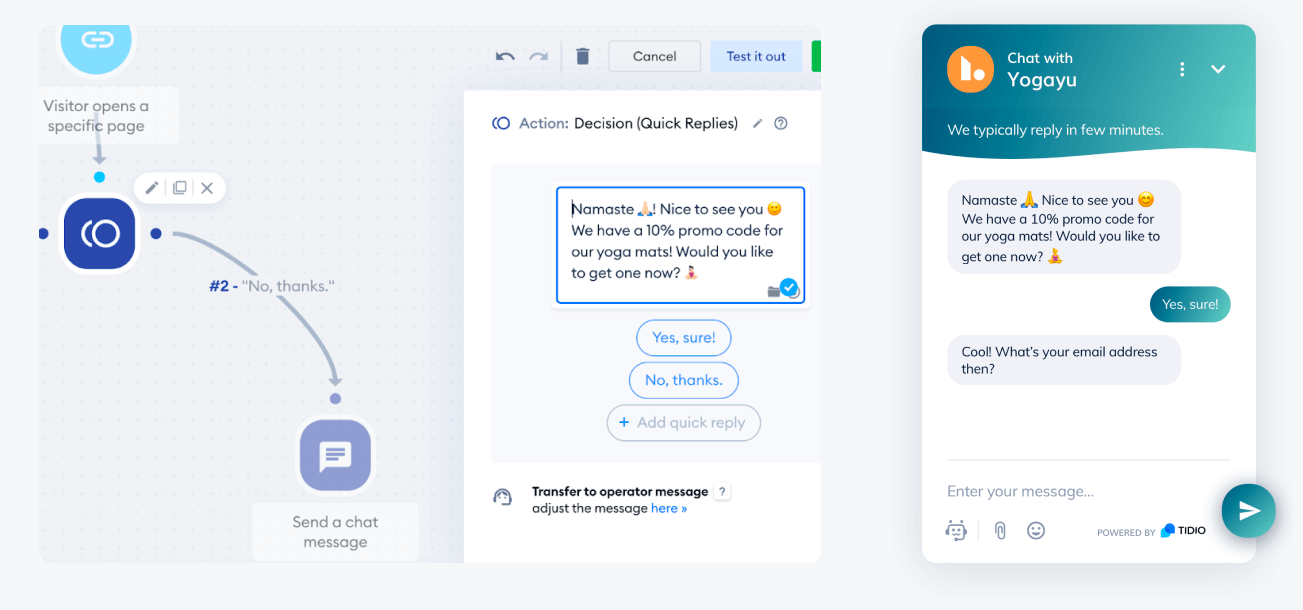
Task: Click the Cancel button
Action: tap(655, 56)
